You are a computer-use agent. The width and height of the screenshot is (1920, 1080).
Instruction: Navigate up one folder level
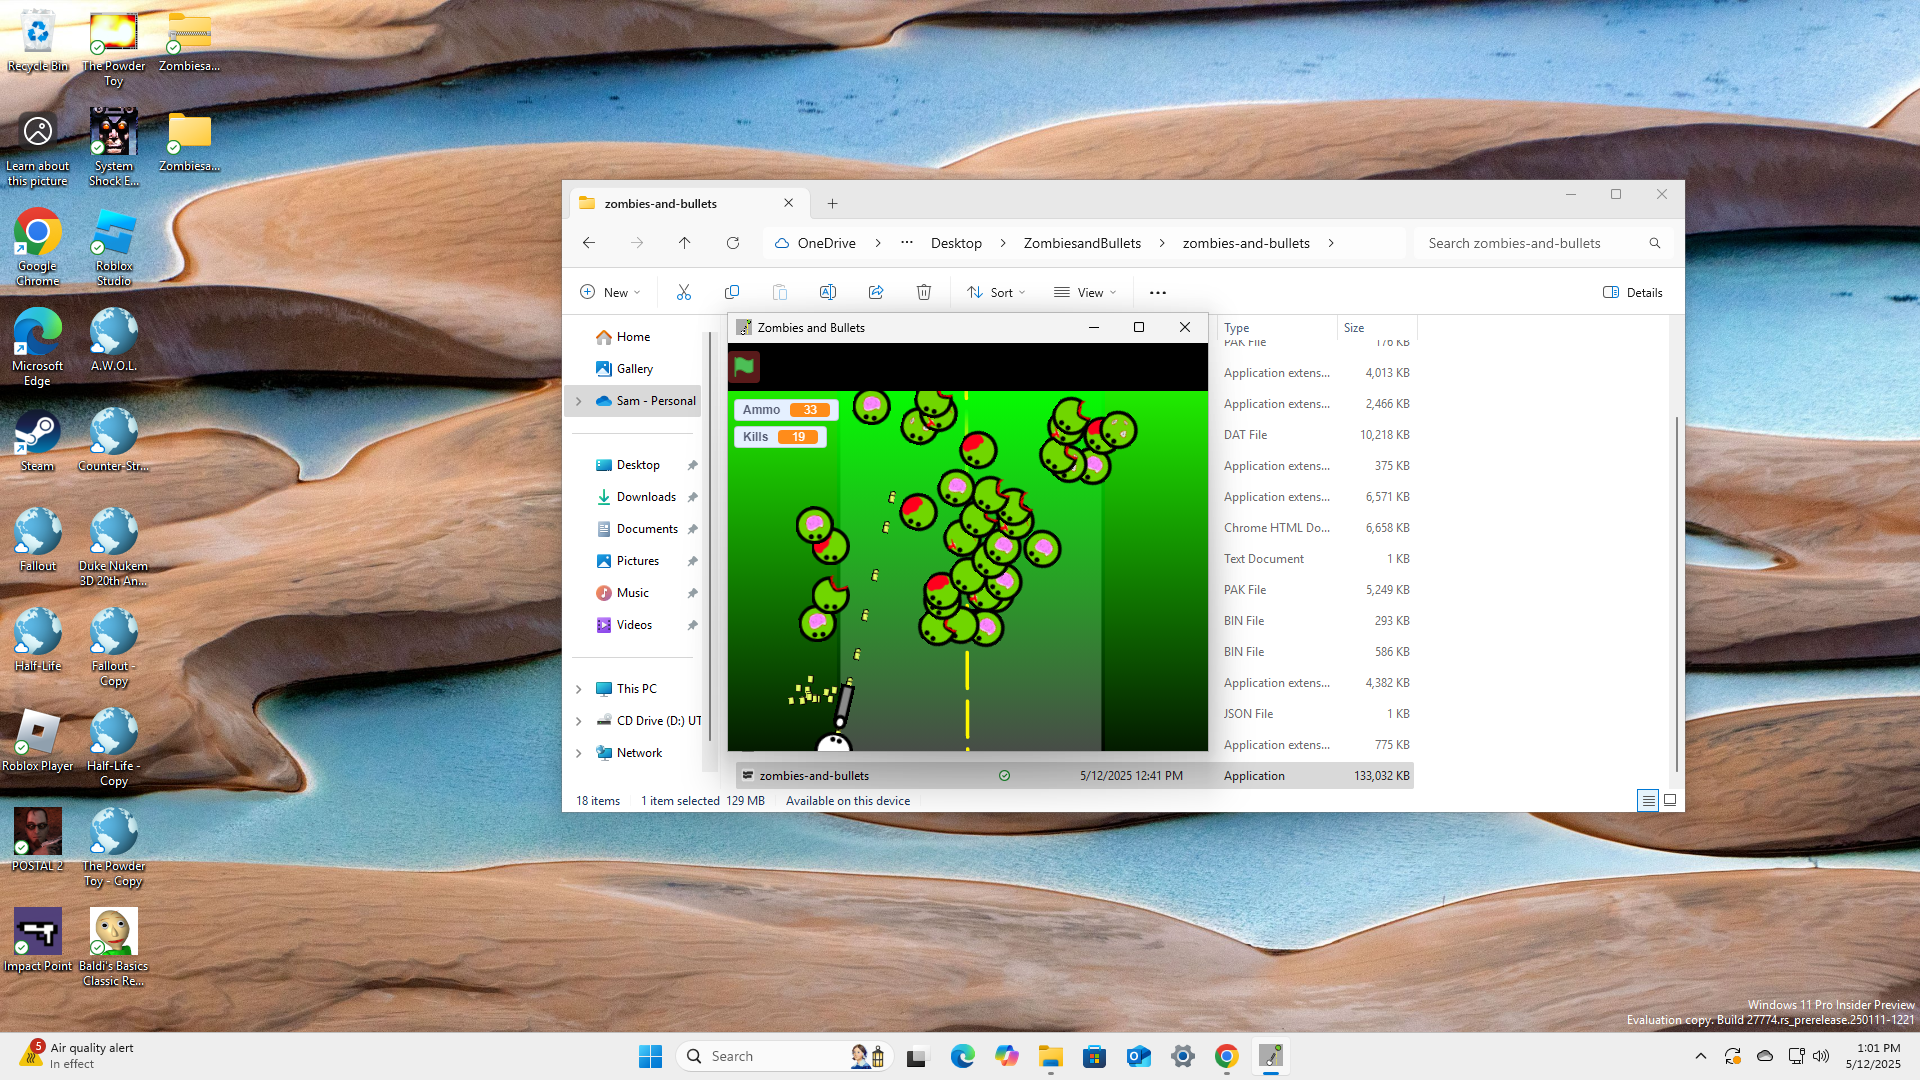coord(685,243)
